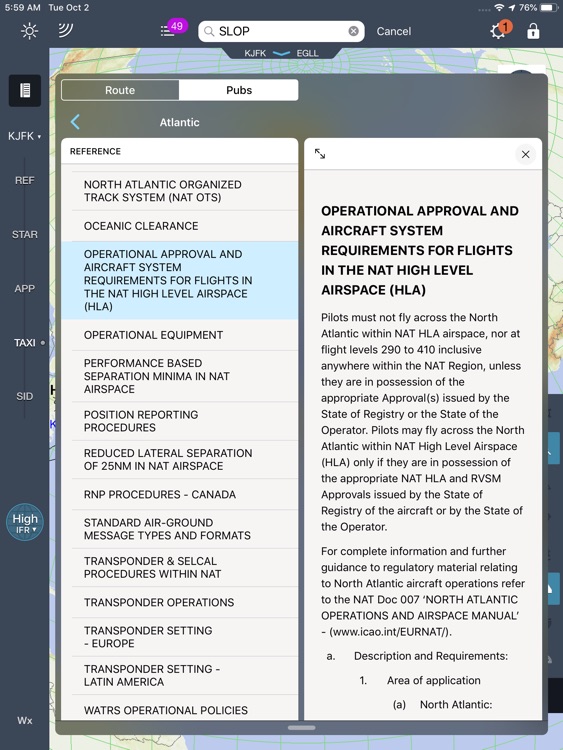This screenshot has height=750, width=563.
Task: Select TAXI in the sidebar
Action: coord(24,342)
